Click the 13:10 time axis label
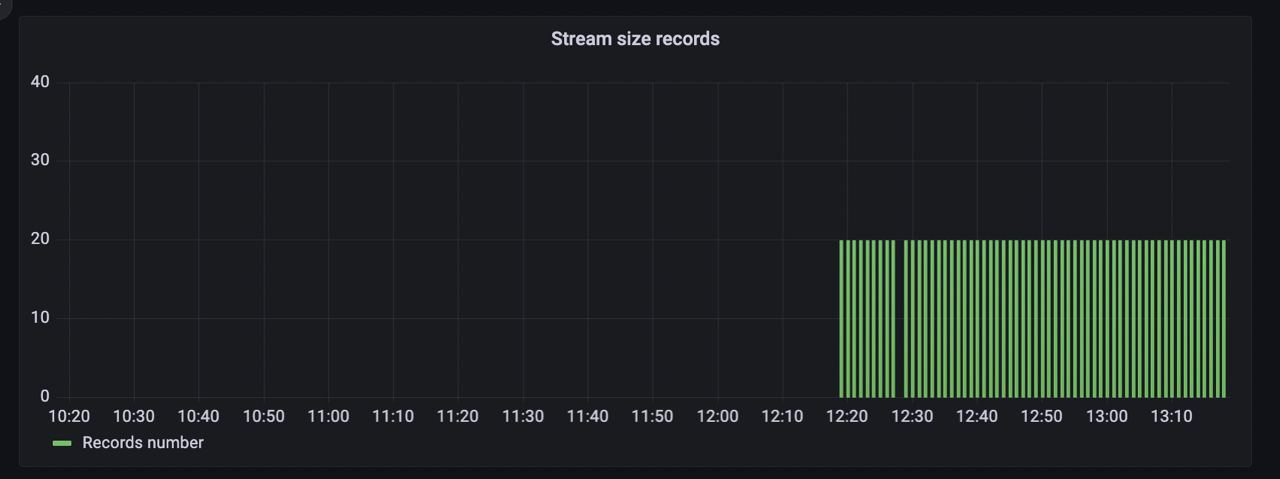 pos(1171,417)
